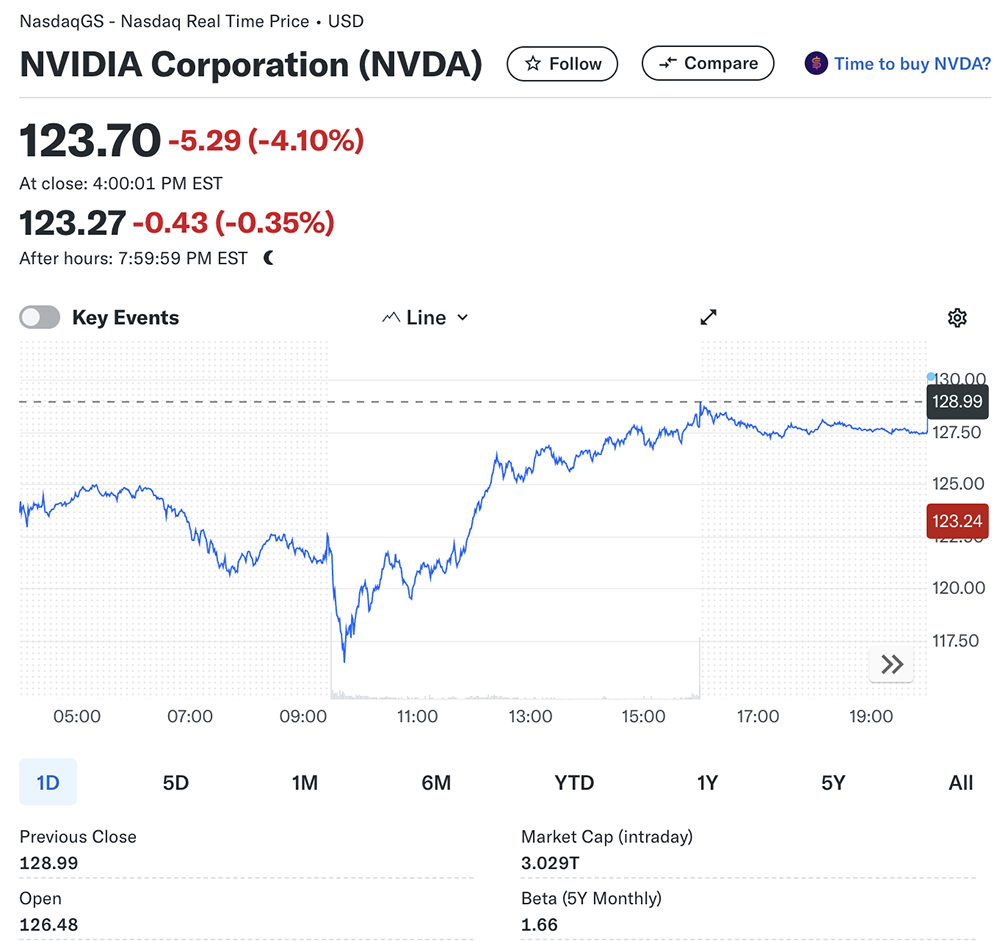Click the line chart type icon
1000x941 pixels.
391,318
